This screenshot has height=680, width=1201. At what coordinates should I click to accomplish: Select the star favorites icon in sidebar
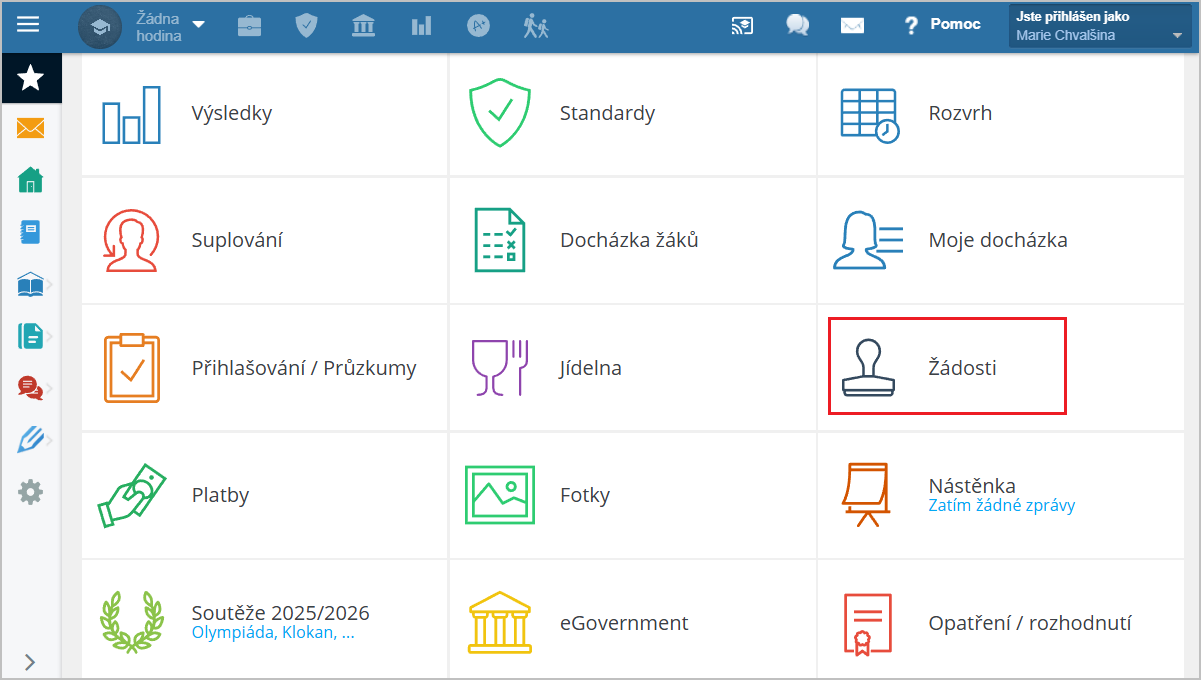click(x=31, y=77)
